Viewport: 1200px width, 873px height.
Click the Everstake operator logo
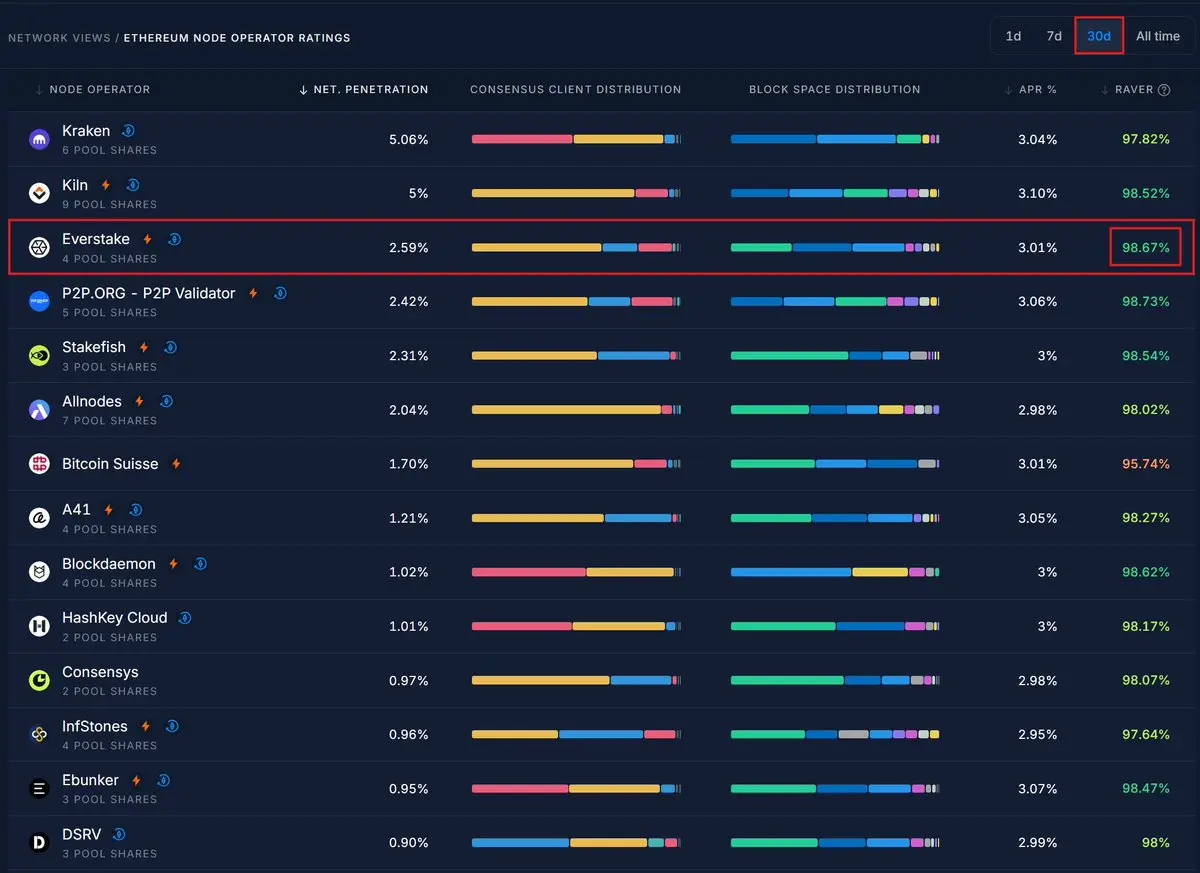[x=39, y=247]
